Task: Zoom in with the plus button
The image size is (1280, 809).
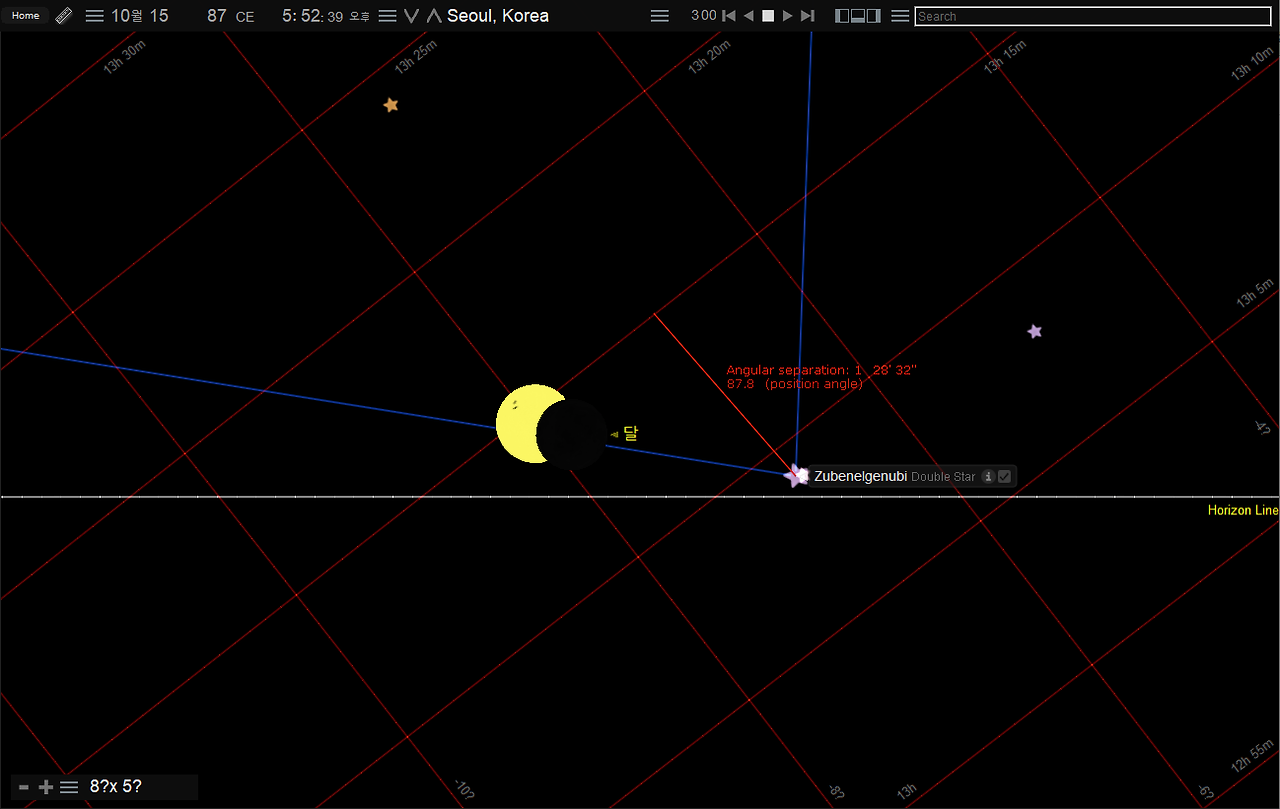Action: [46, 787]
